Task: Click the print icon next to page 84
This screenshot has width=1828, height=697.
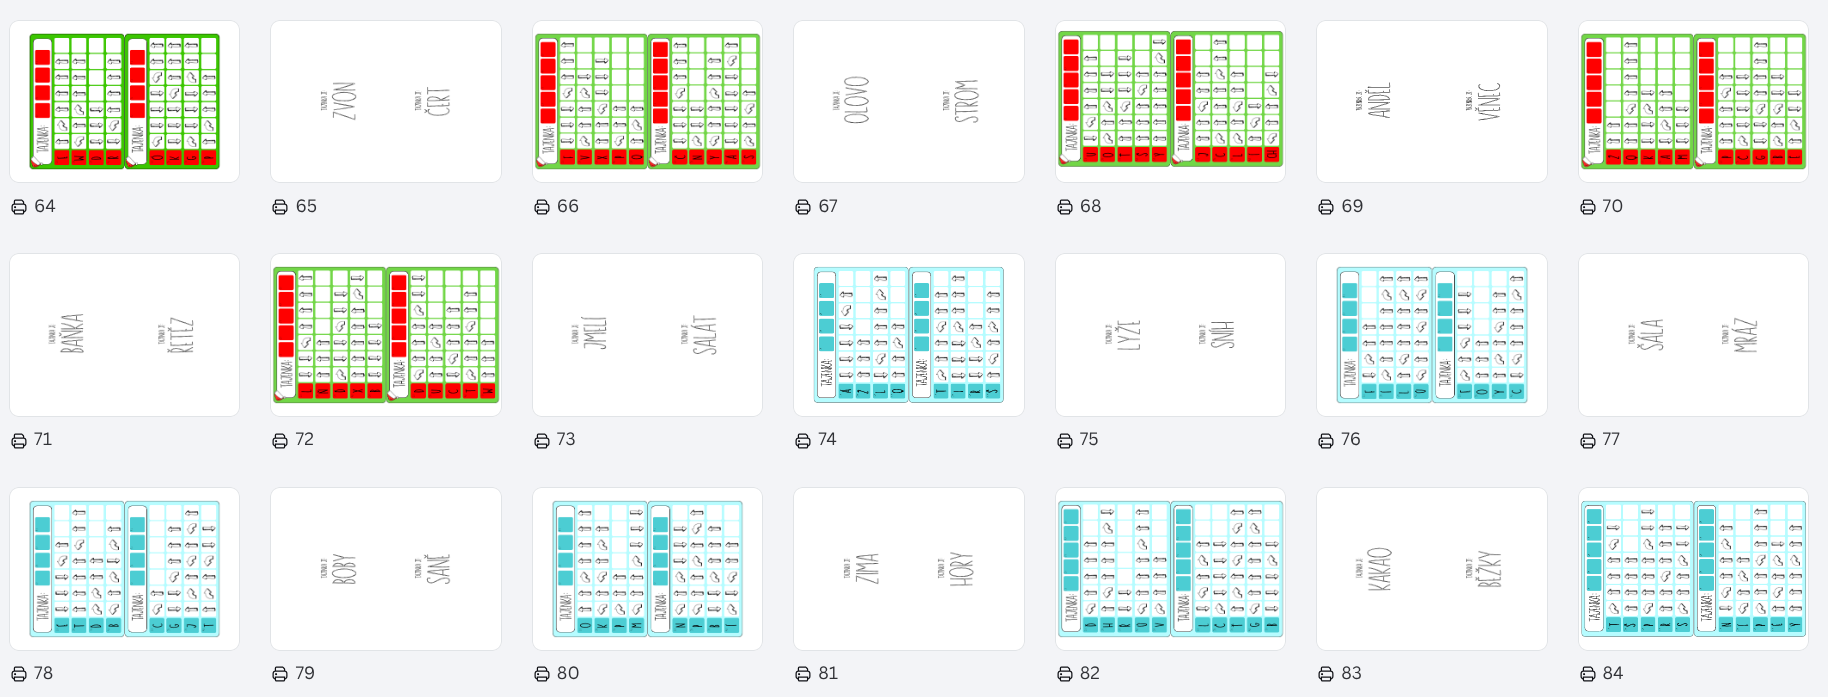Action: click(1588, 674)
